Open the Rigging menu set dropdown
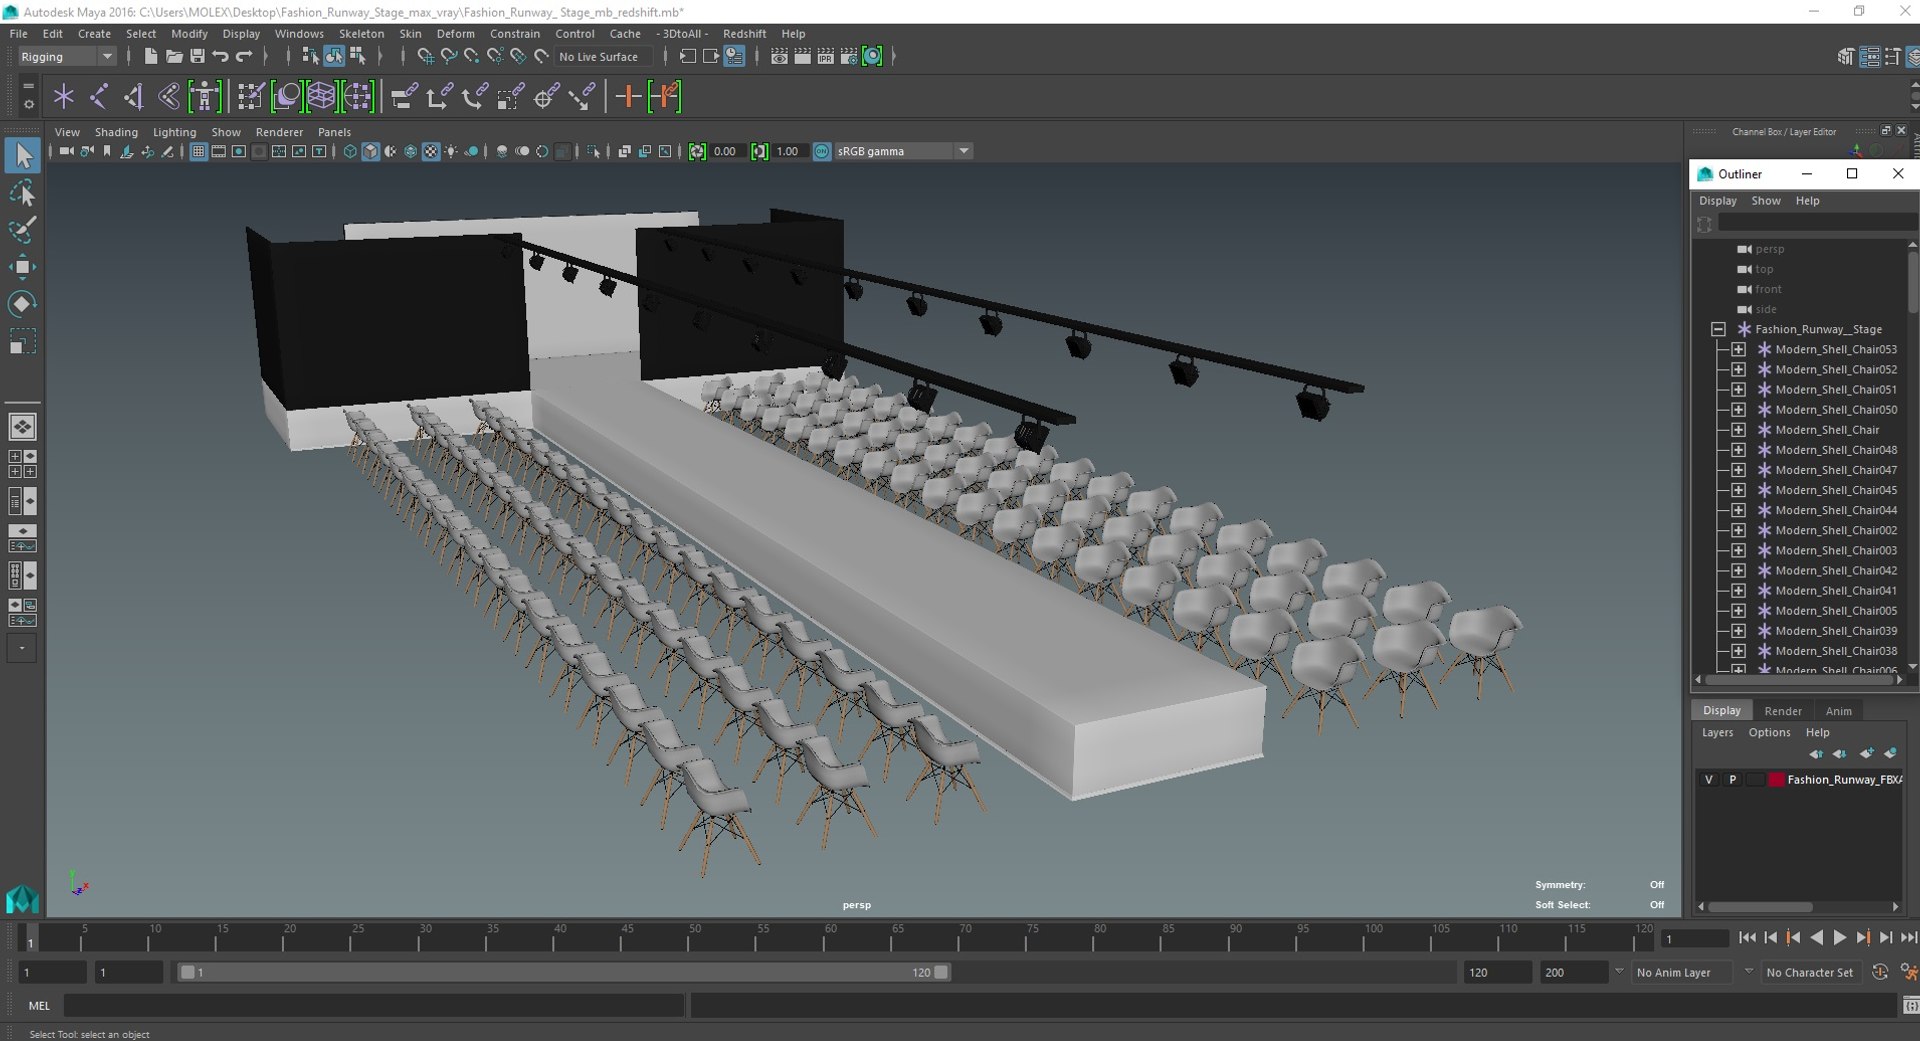Screen dimensions: 1920x1041 pos(66,57)
